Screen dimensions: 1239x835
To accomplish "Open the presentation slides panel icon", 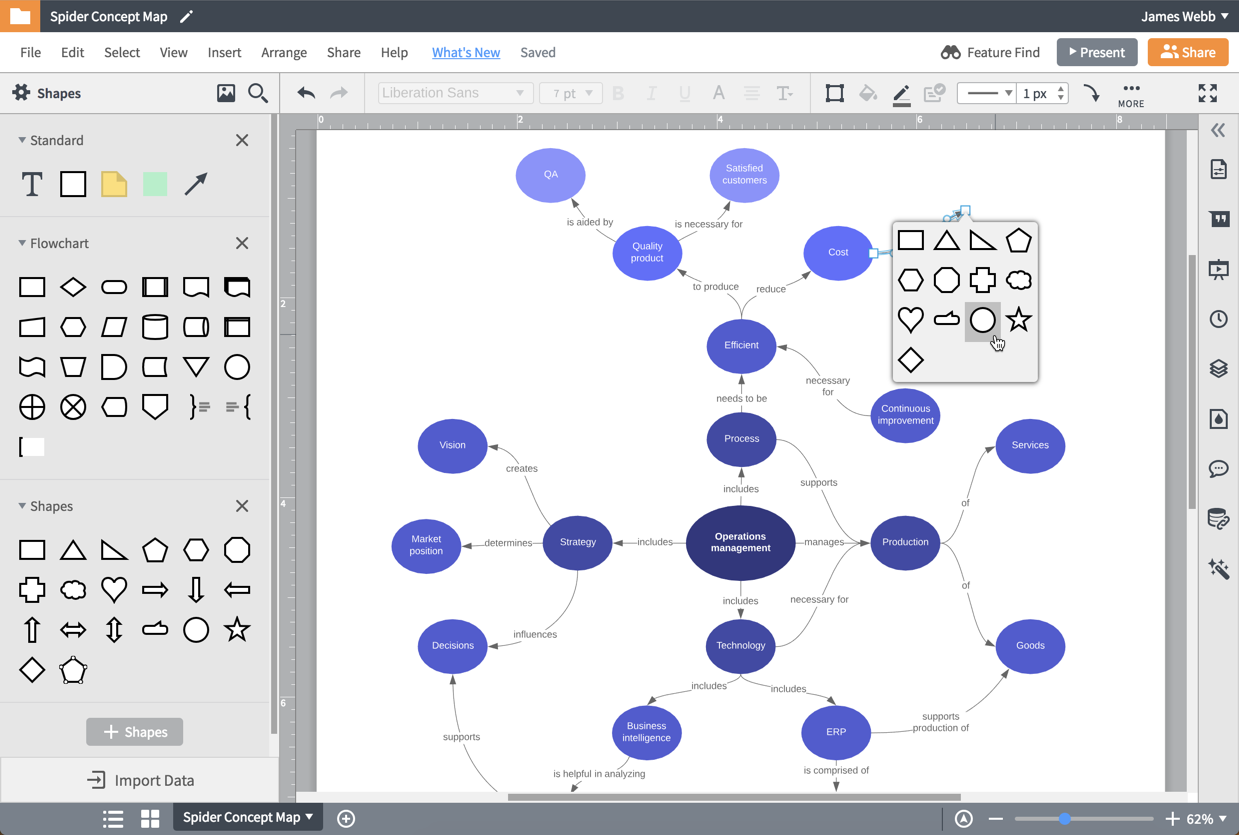I will (1218, 268).
